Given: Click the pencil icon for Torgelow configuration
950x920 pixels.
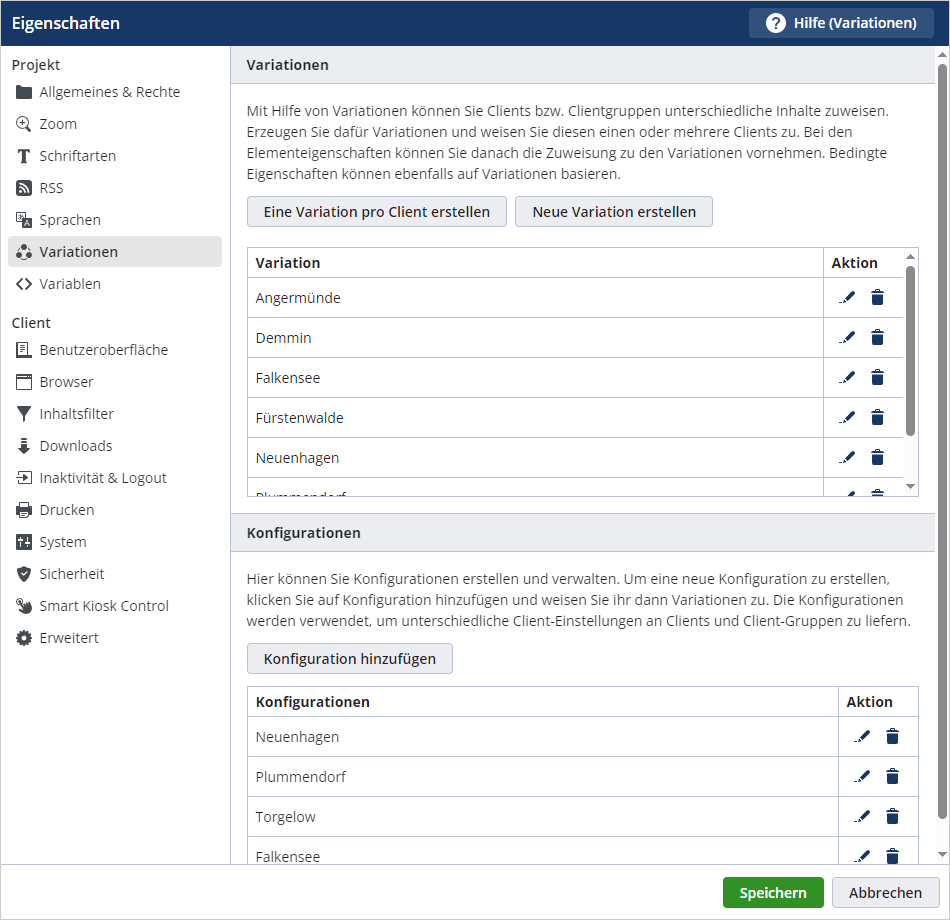Looking at the screenshot, I should coord(862,816).
